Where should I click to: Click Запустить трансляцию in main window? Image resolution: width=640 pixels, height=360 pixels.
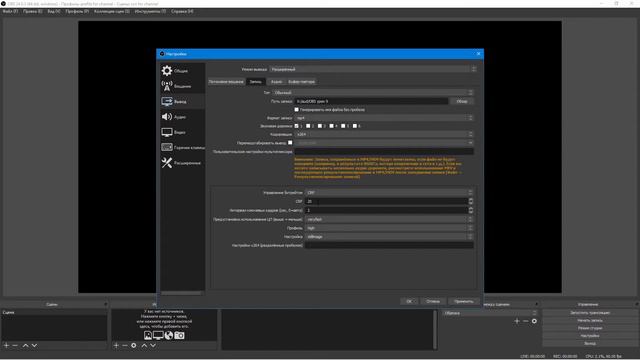click(x=590, y=313)
